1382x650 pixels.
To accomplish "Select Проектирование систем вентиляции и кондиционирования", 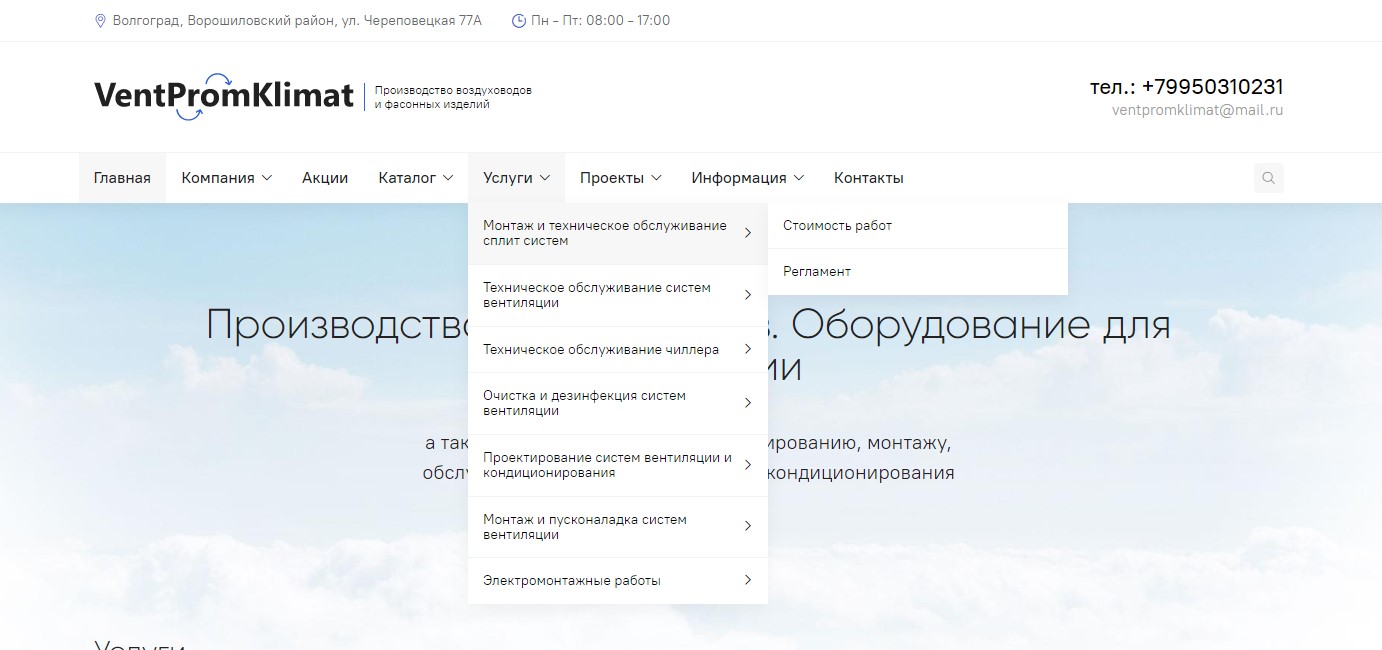I will tap(607, 465).
